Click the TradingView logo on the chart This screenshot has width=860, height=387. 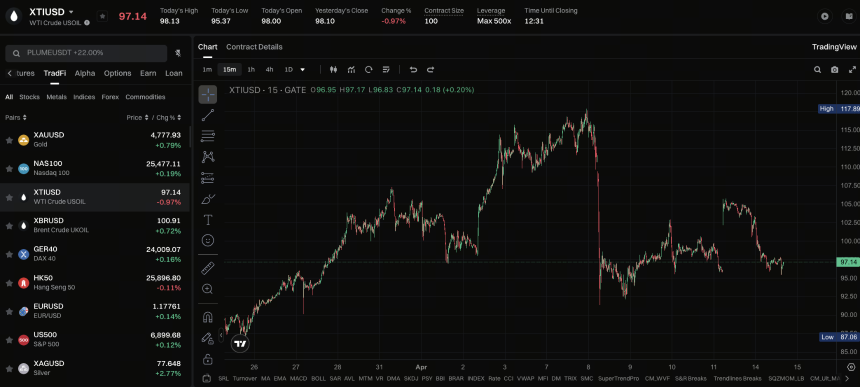point(240,344)
